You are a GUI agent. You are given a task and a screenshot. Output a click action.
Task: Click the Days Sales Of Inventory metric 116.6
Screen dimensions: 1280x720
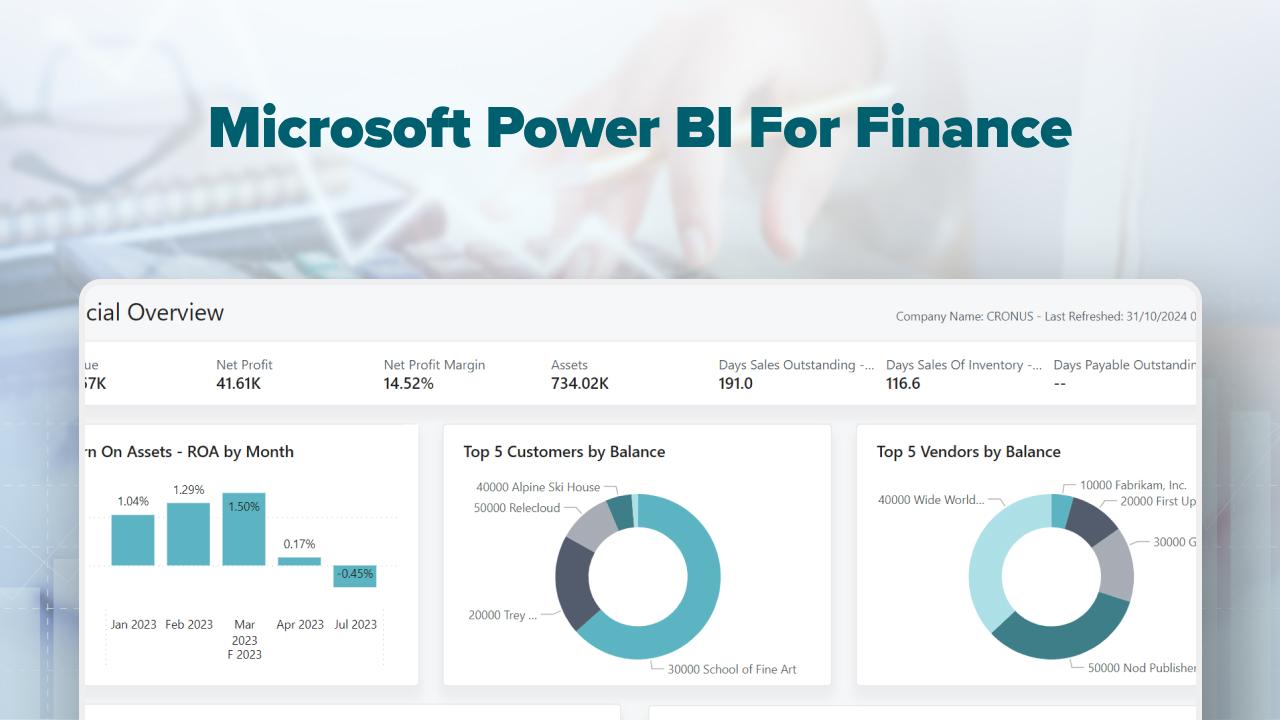coord(903,383)
